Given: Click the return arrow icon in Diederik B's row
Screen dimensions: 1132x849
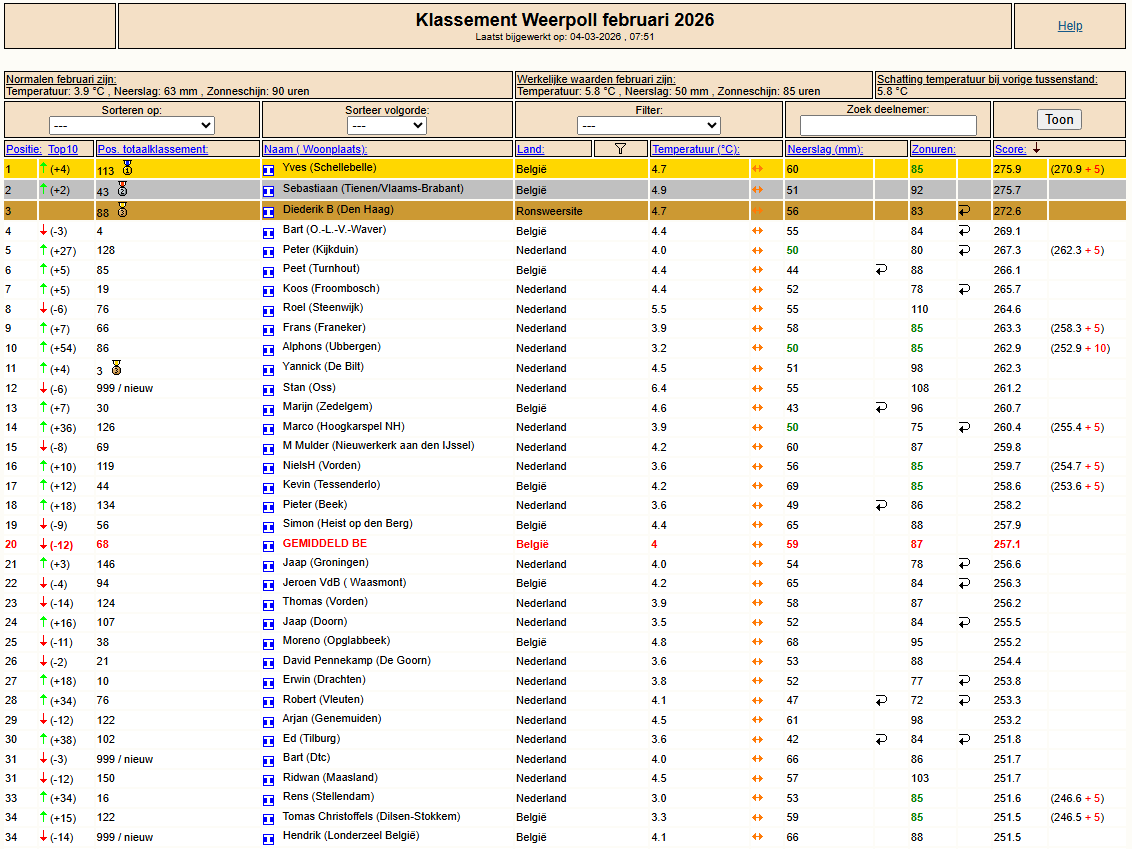Looking at the screenshot, I should tap(964, 211).
